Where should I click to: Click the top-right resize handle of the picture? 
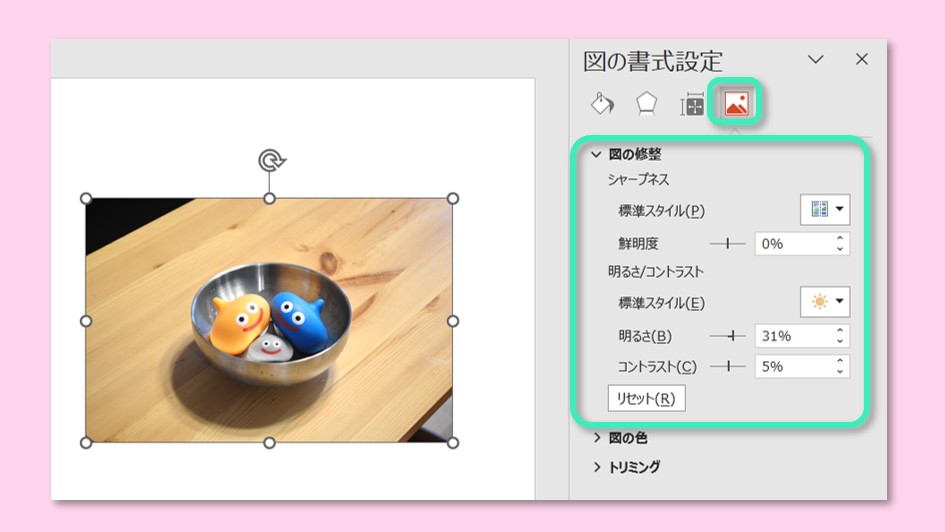[453, 199]
